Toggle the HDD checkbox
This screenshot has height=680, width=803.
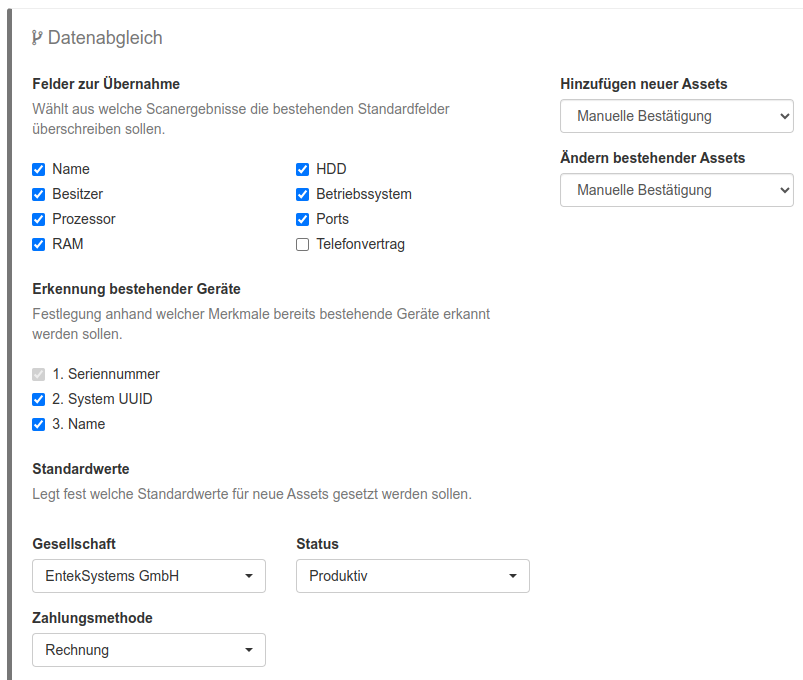pyautogui.click(x=303, y=169)
